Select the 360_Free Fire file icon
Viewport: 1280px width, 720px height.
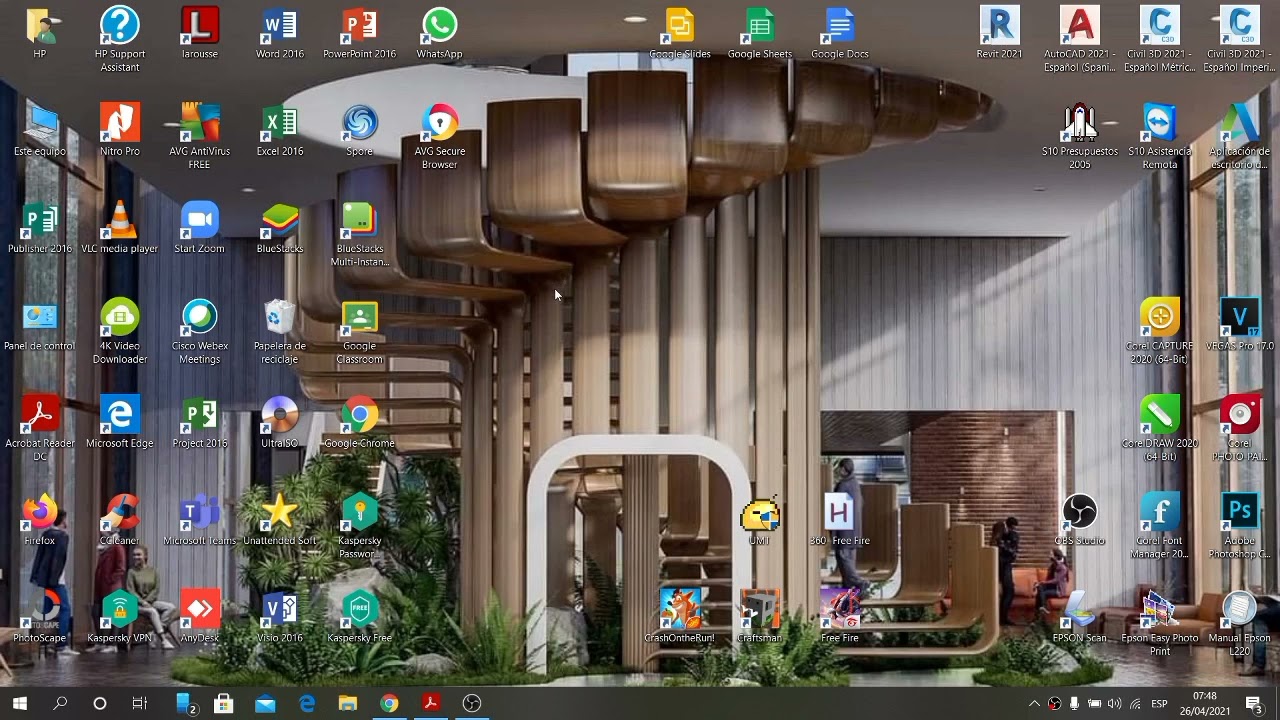pos(840,518)
